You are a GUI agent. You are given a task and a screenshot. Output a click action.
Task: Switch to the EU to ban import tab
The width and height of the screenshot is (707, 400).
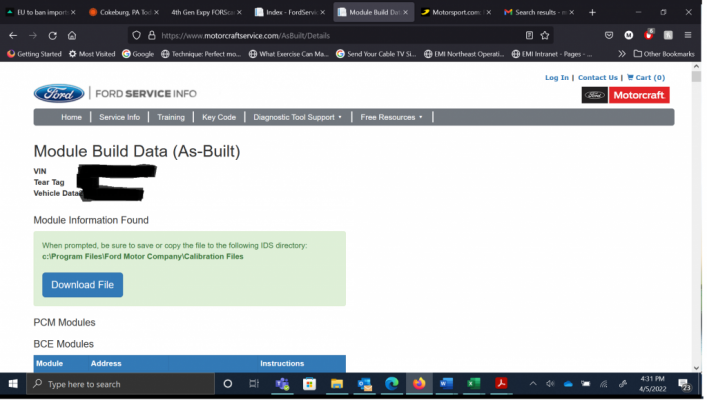point(41,12)
